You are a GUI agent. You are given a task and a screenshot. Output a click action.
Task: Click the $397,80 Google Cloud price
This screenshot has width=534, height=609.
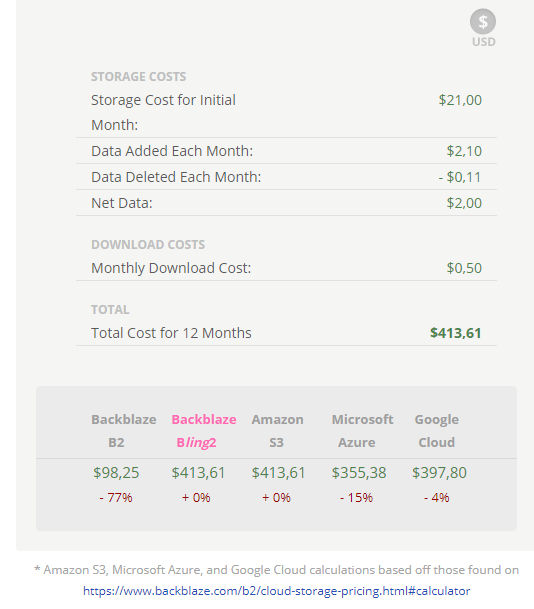(x=439, y=473)
